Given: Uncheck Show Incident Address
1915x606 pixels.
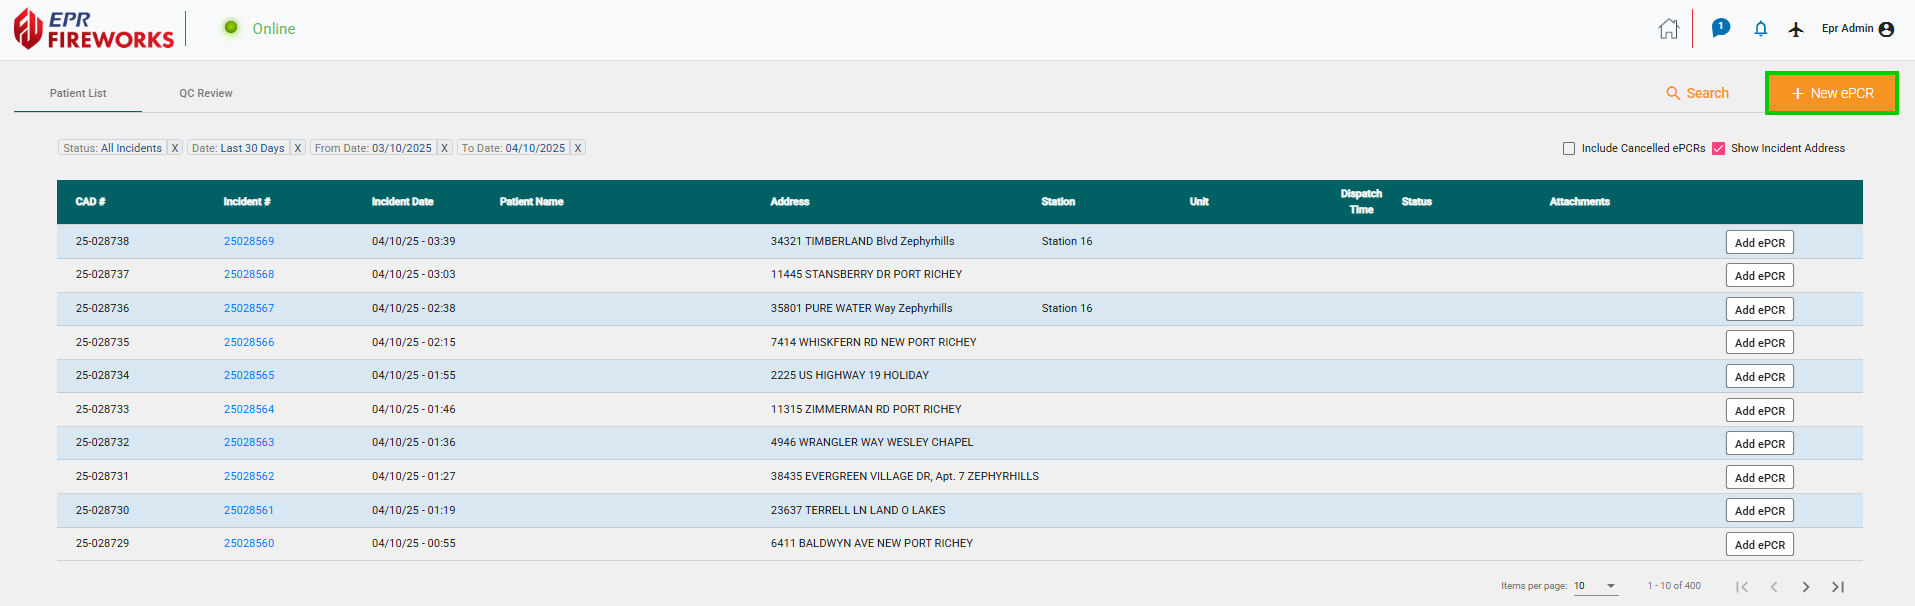Looking at the screenshot, I should point(1718,148).
